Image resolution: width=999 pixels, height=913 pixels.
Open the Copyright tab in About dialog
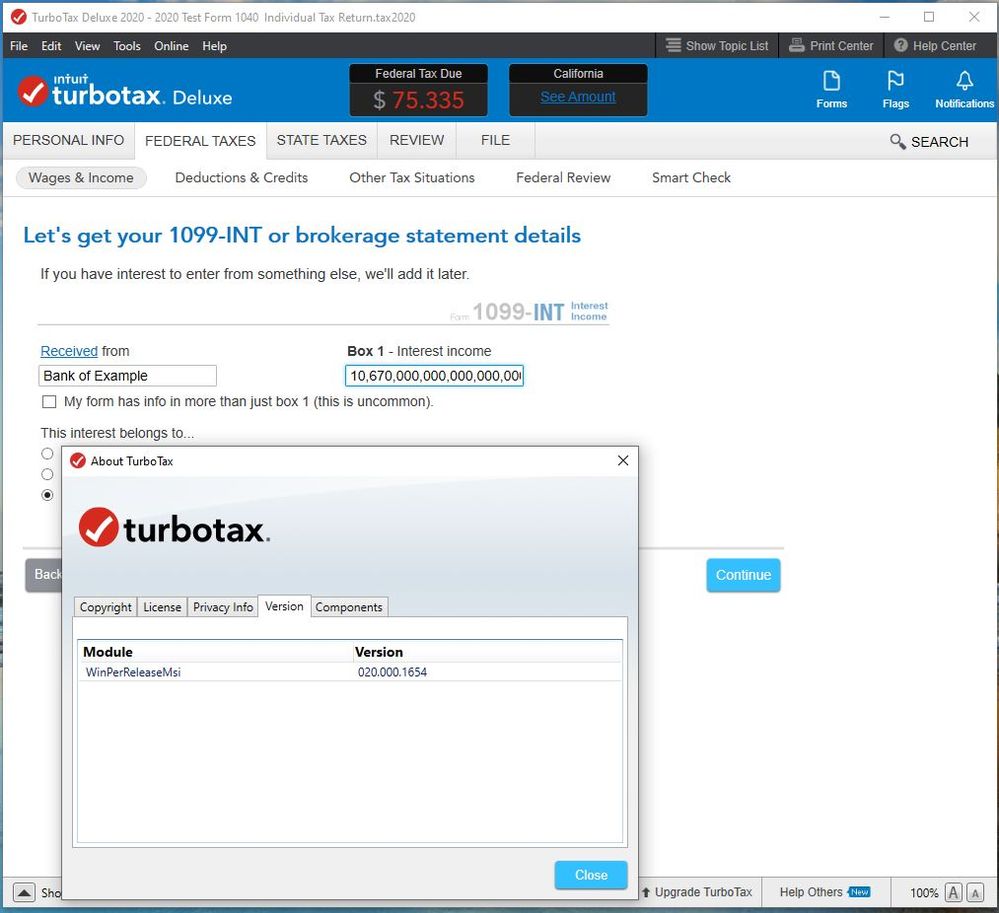point(105,607)
